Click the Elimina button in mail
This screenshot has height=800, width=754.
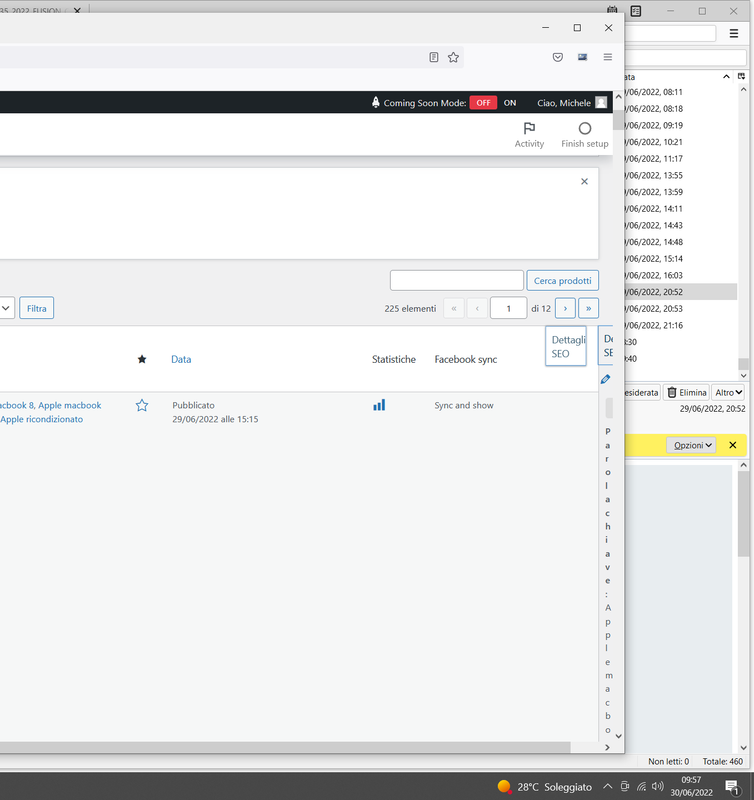(x=687, y=392)
